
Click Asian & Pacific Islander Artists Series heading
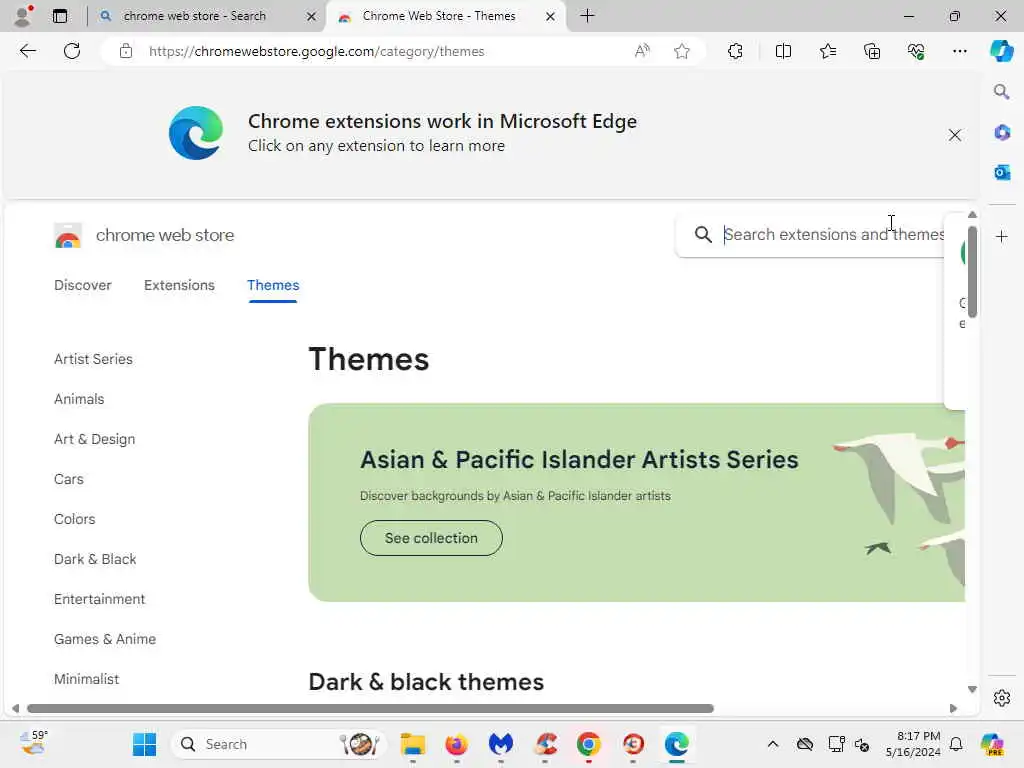point(579,460)
